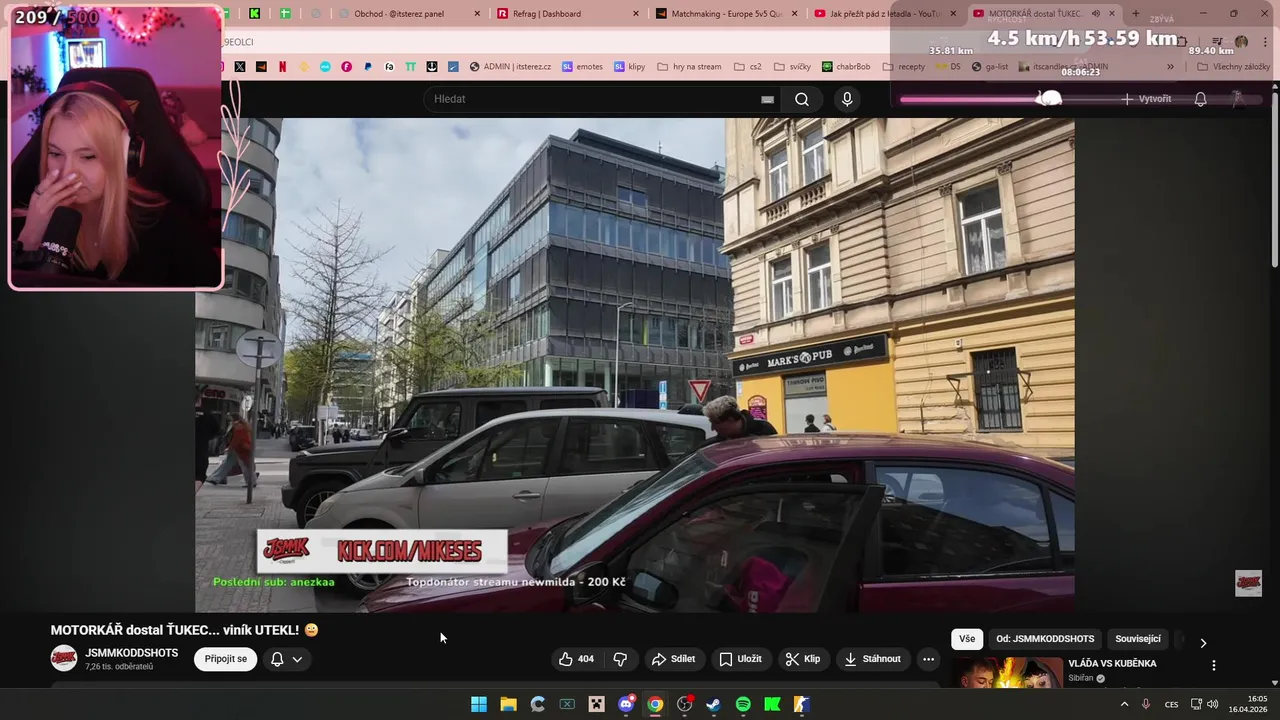Like the video with 404 likes
1280x720 pixels.
(576, 659)
